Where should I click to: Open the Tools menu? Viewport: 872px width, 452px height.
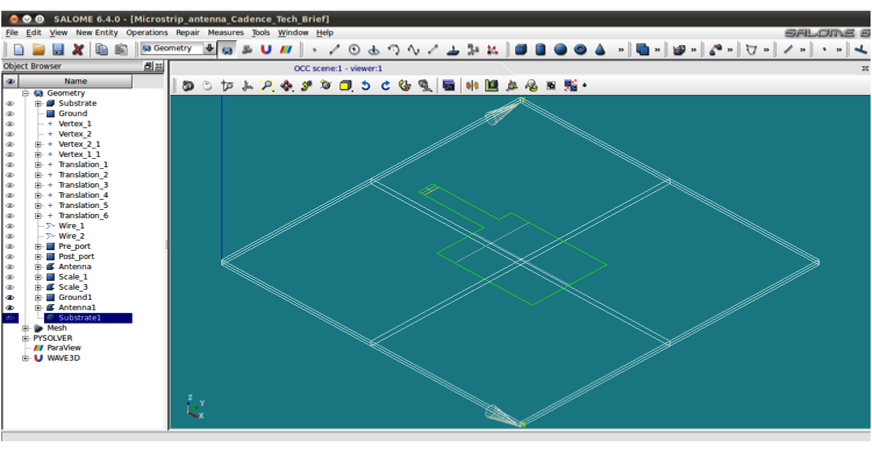(x=261, y=33)
